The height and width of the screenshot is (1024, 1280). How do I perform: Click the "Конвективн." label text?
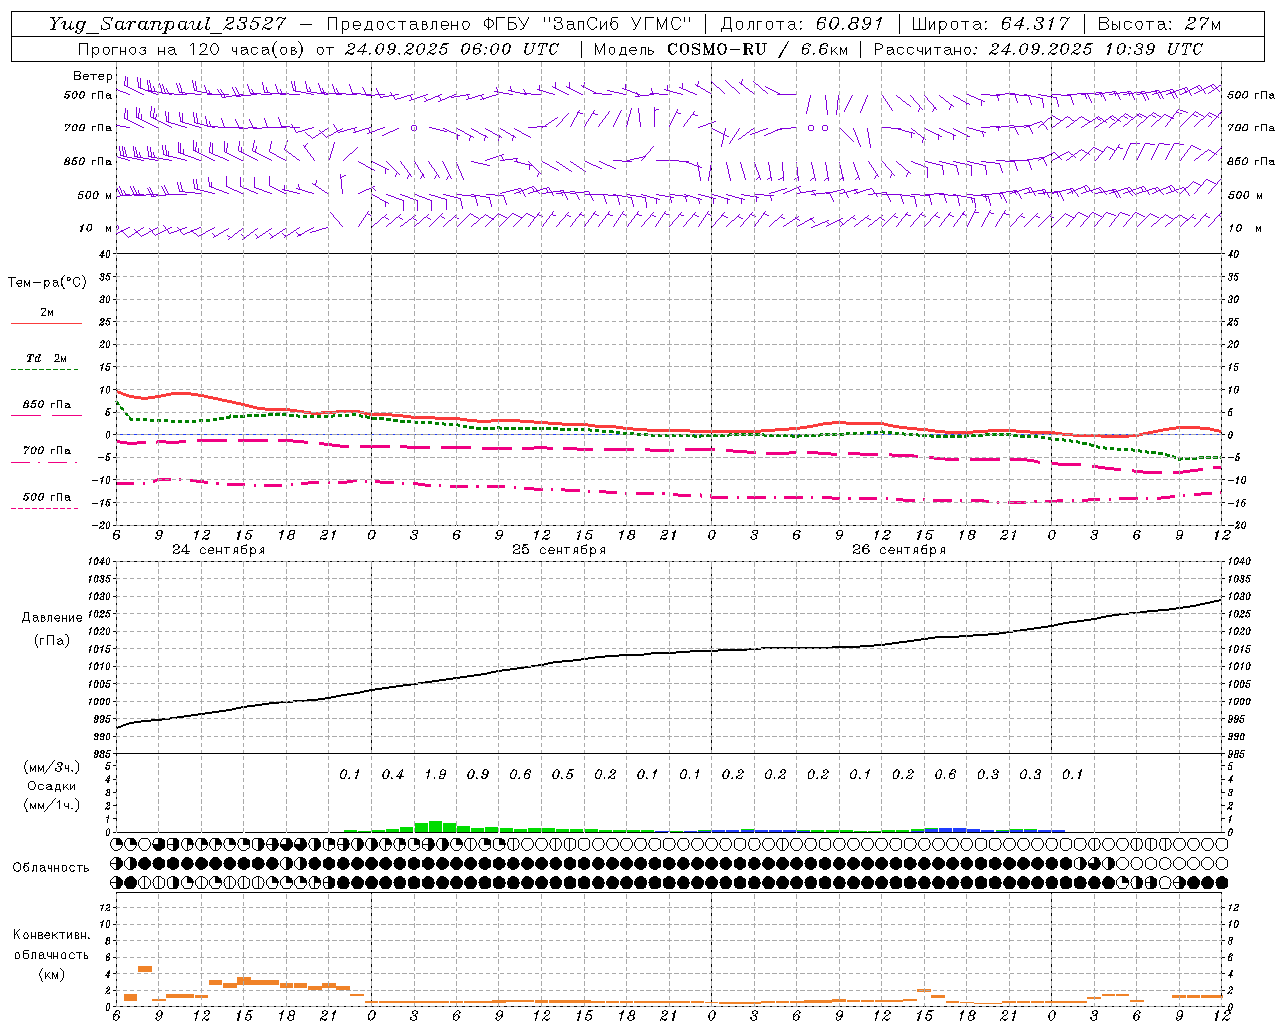pyautogui.click(x=51, y=935)
